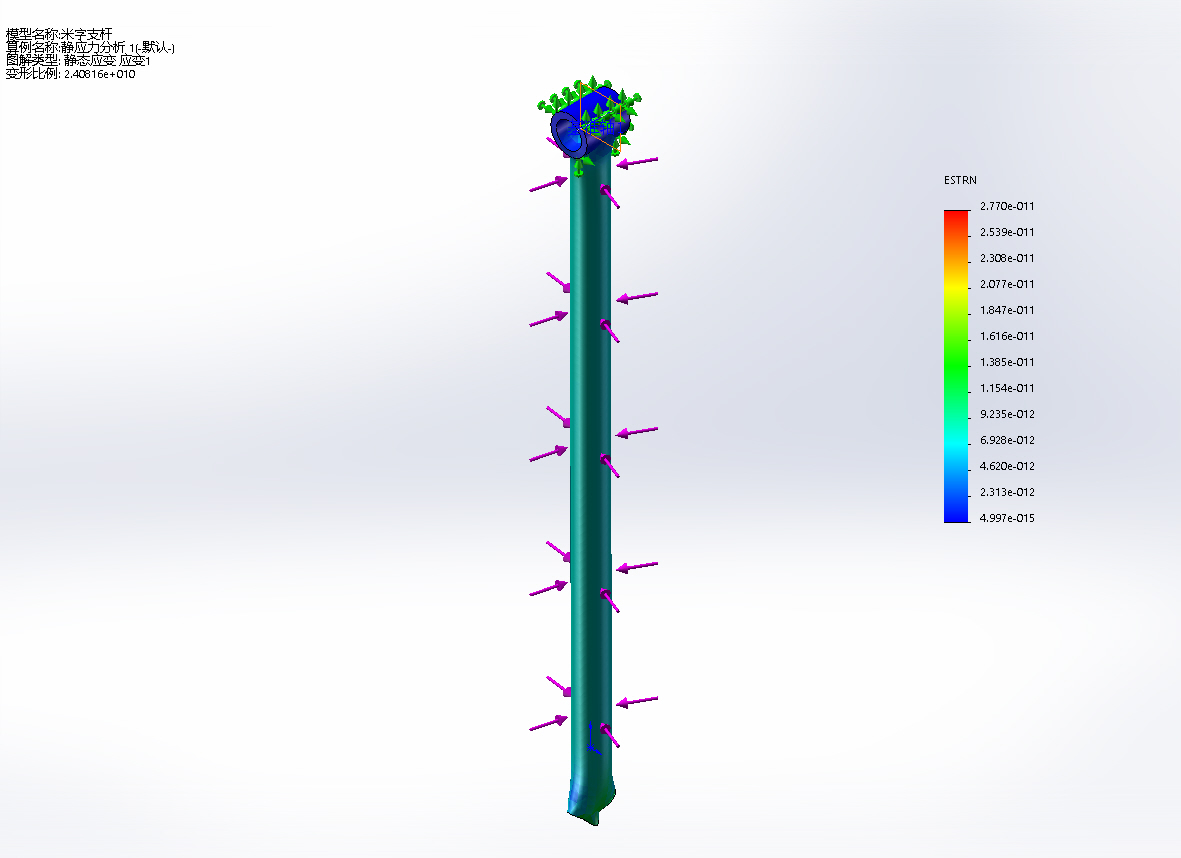Select the maximum legend value 2.770e-011
1181x858 pixels.
[1007, 206]
